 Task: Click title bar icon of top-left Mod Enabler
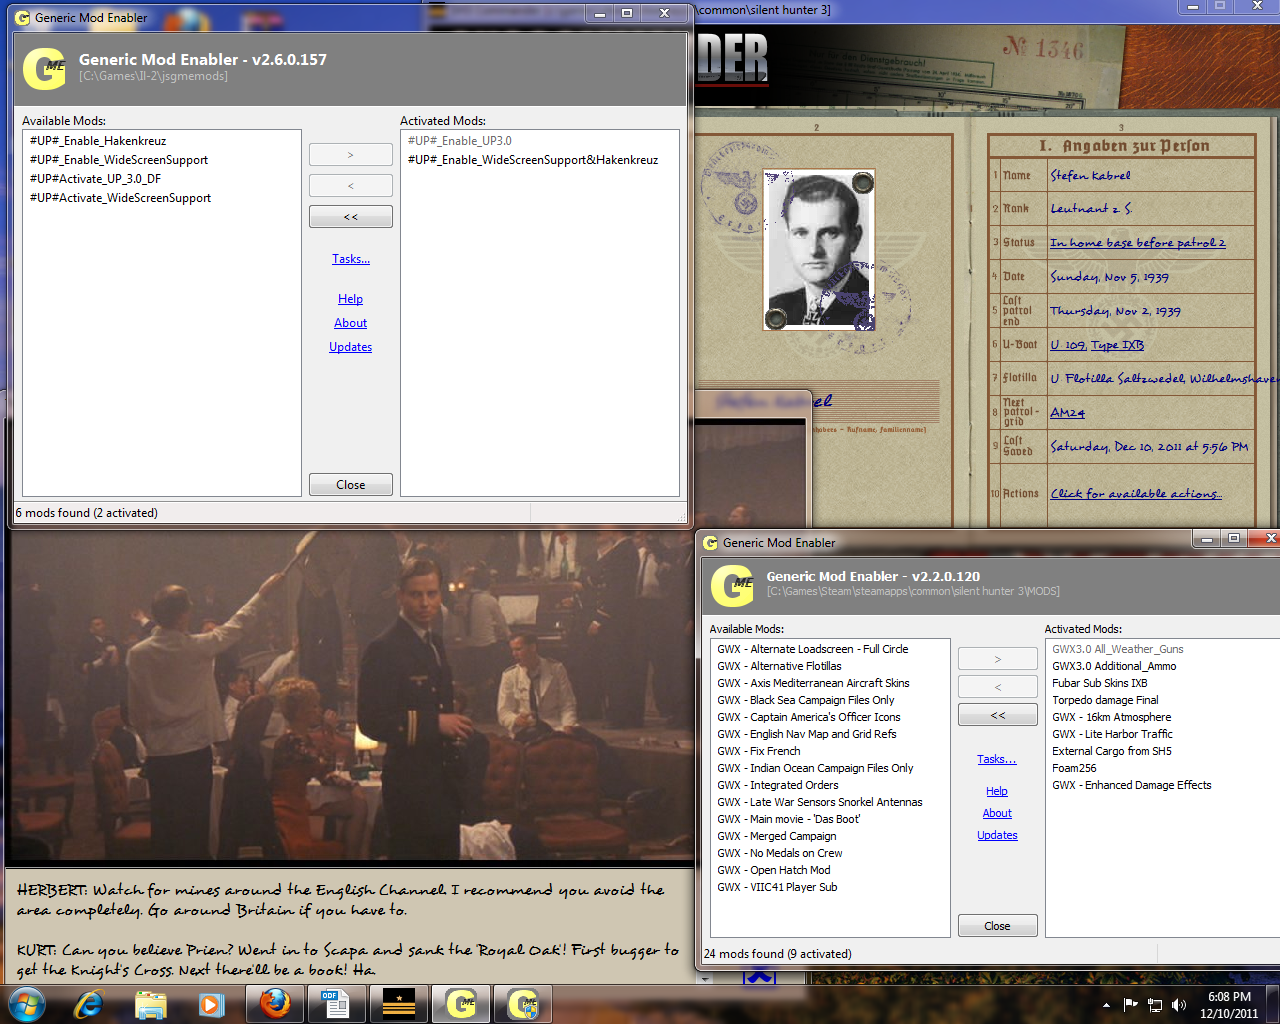22,18
